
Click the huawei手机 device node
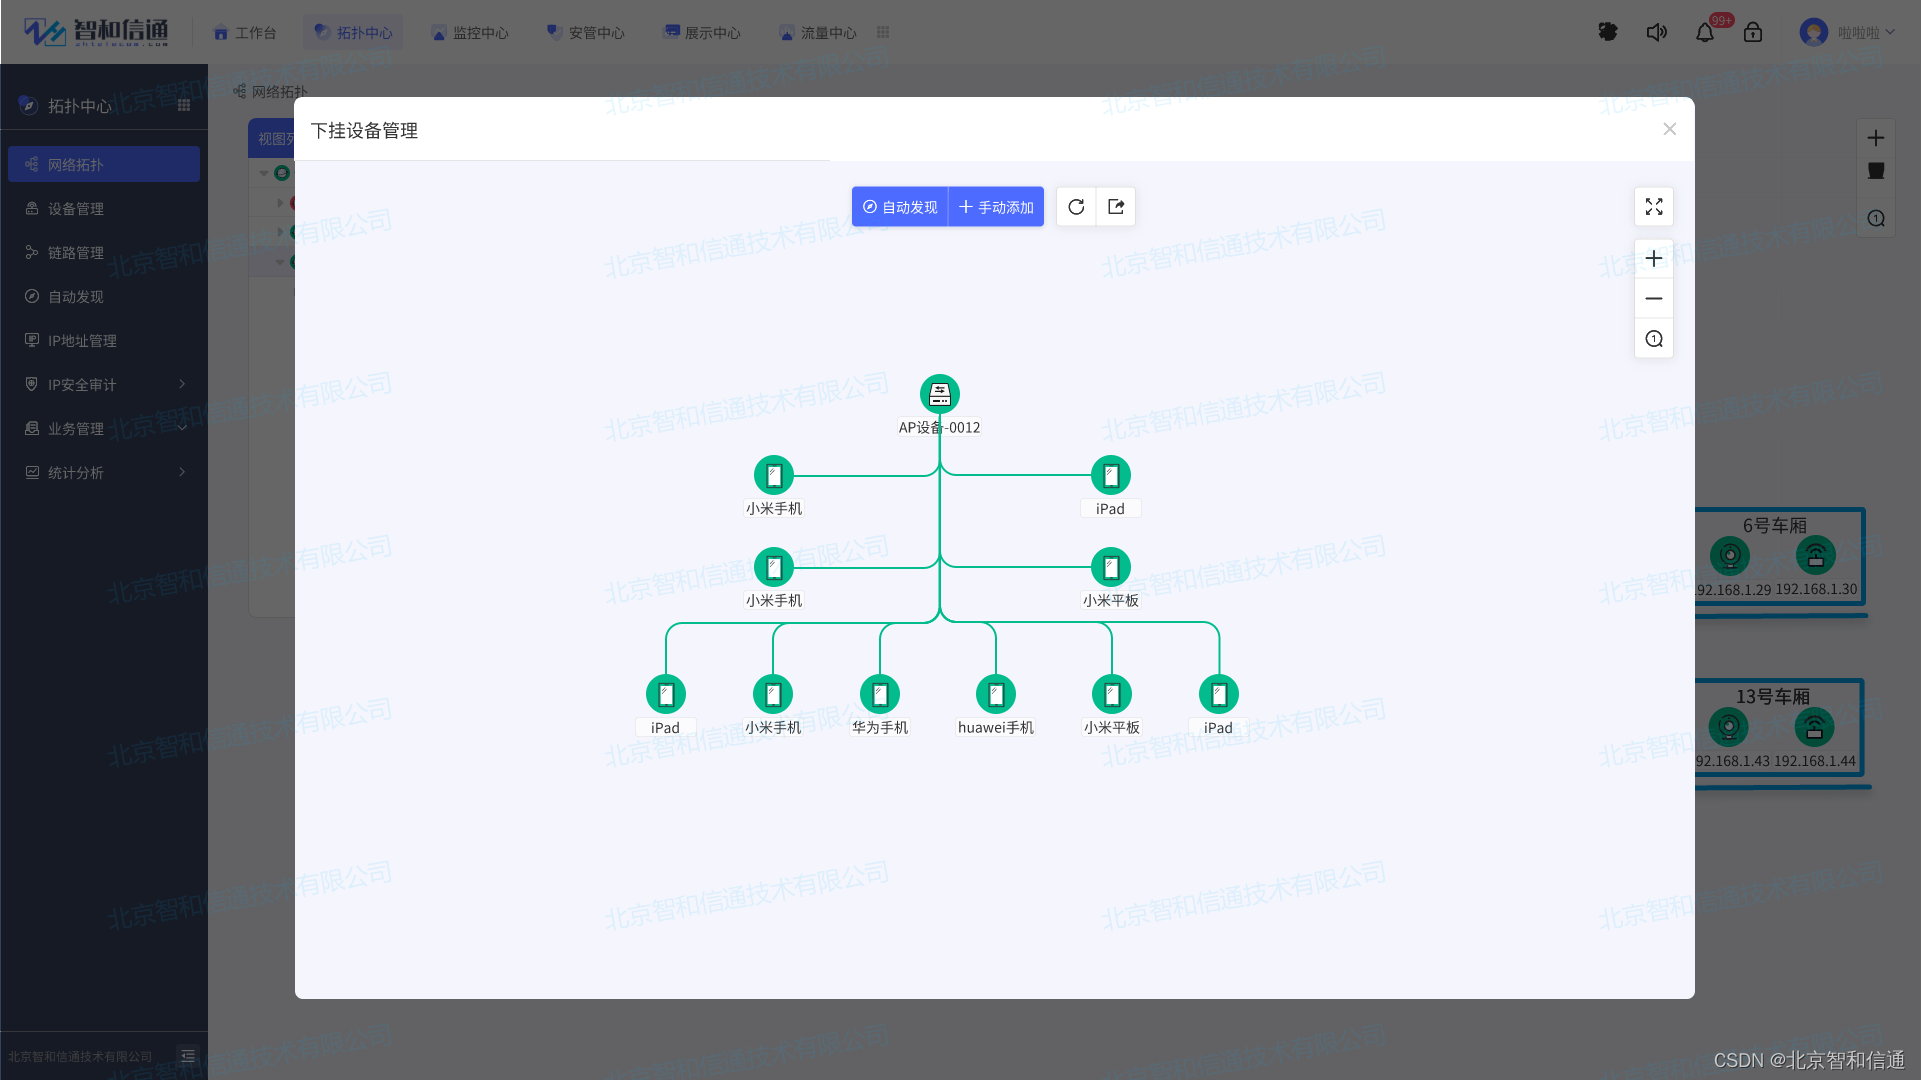[995, 694]
